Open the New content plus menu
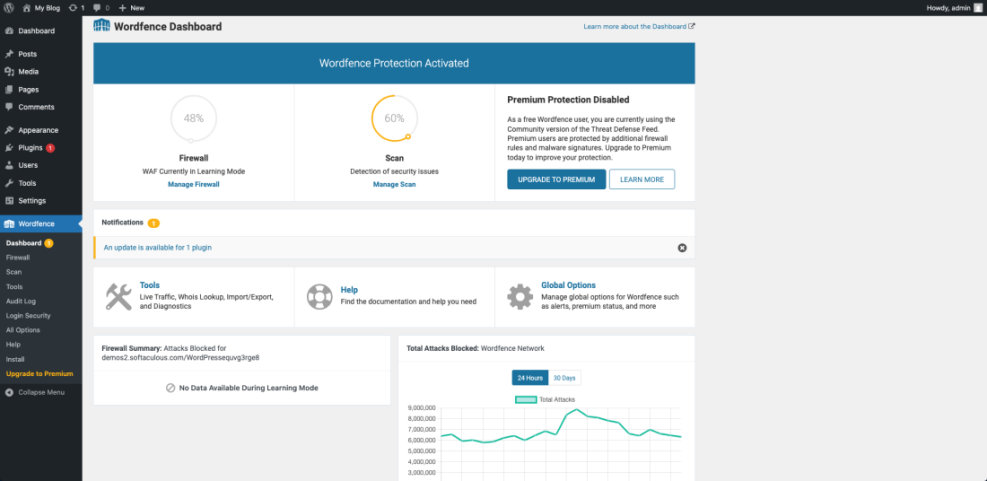 click(x=132, y=8)
